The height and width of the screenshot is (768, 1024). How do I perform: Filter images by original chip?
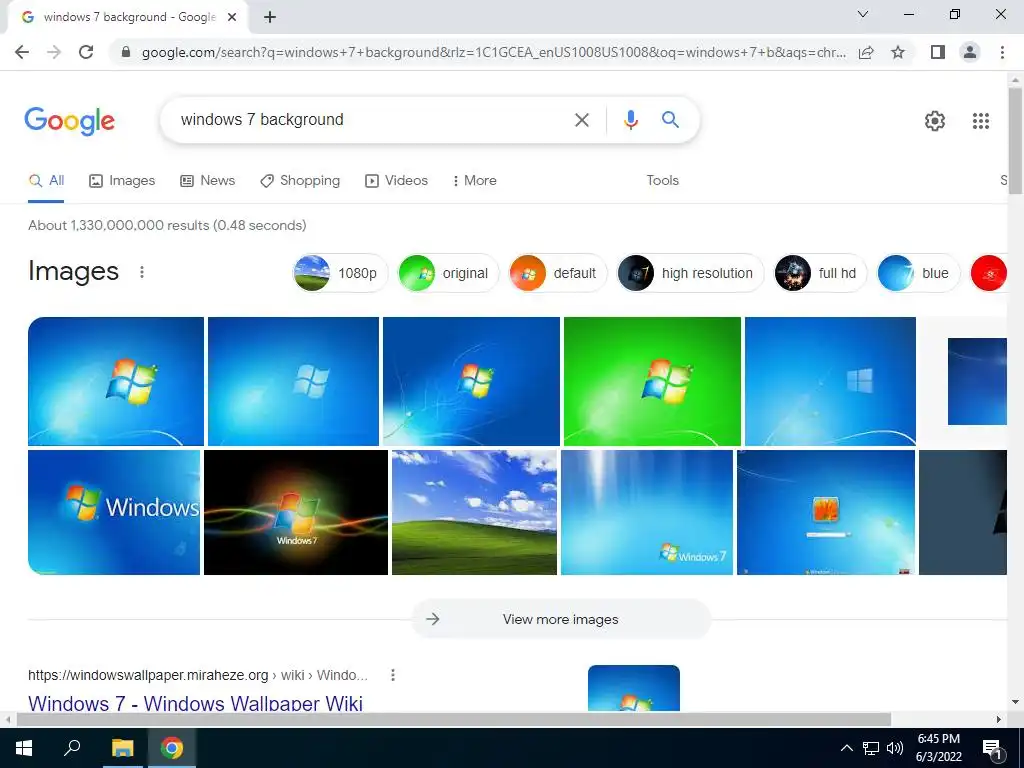click(x=448, y=273)
